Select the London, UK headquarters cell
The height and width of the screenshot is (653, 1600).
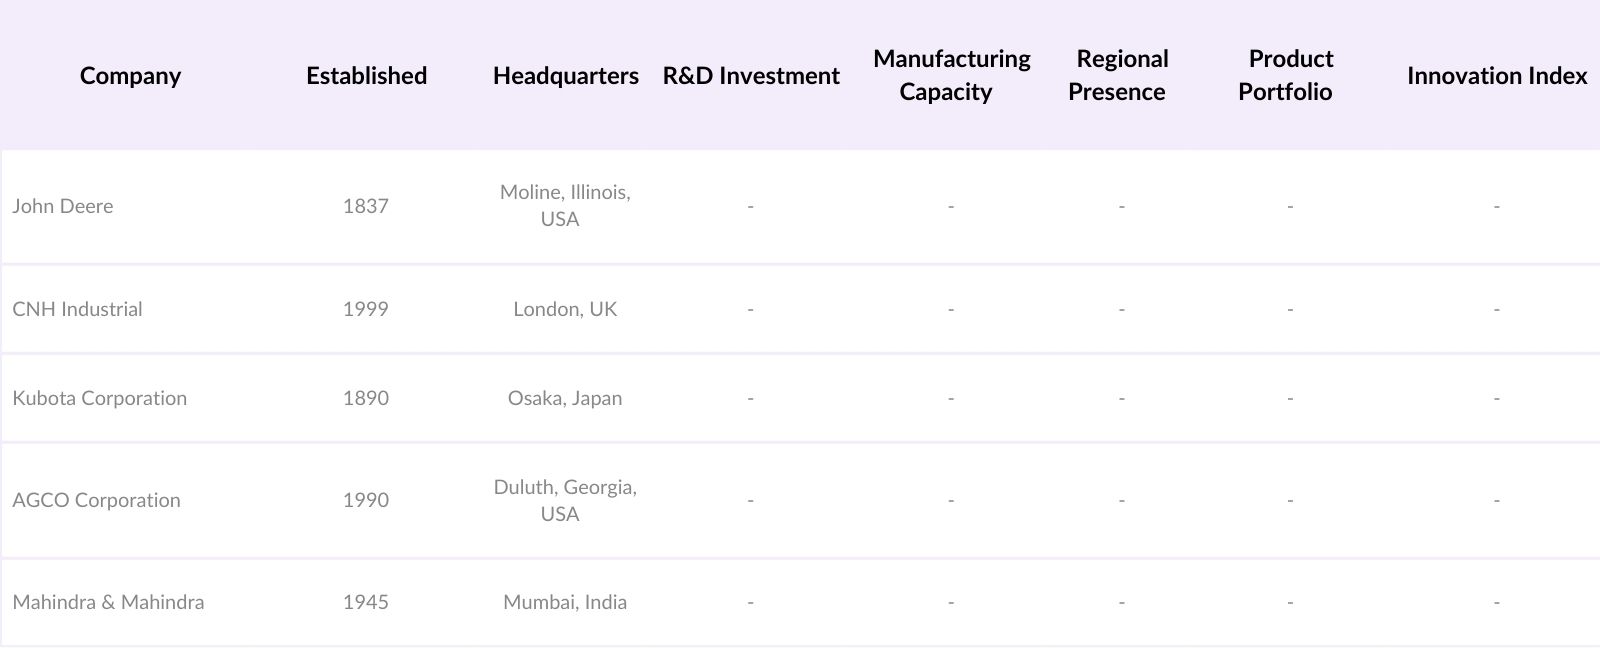565,309
